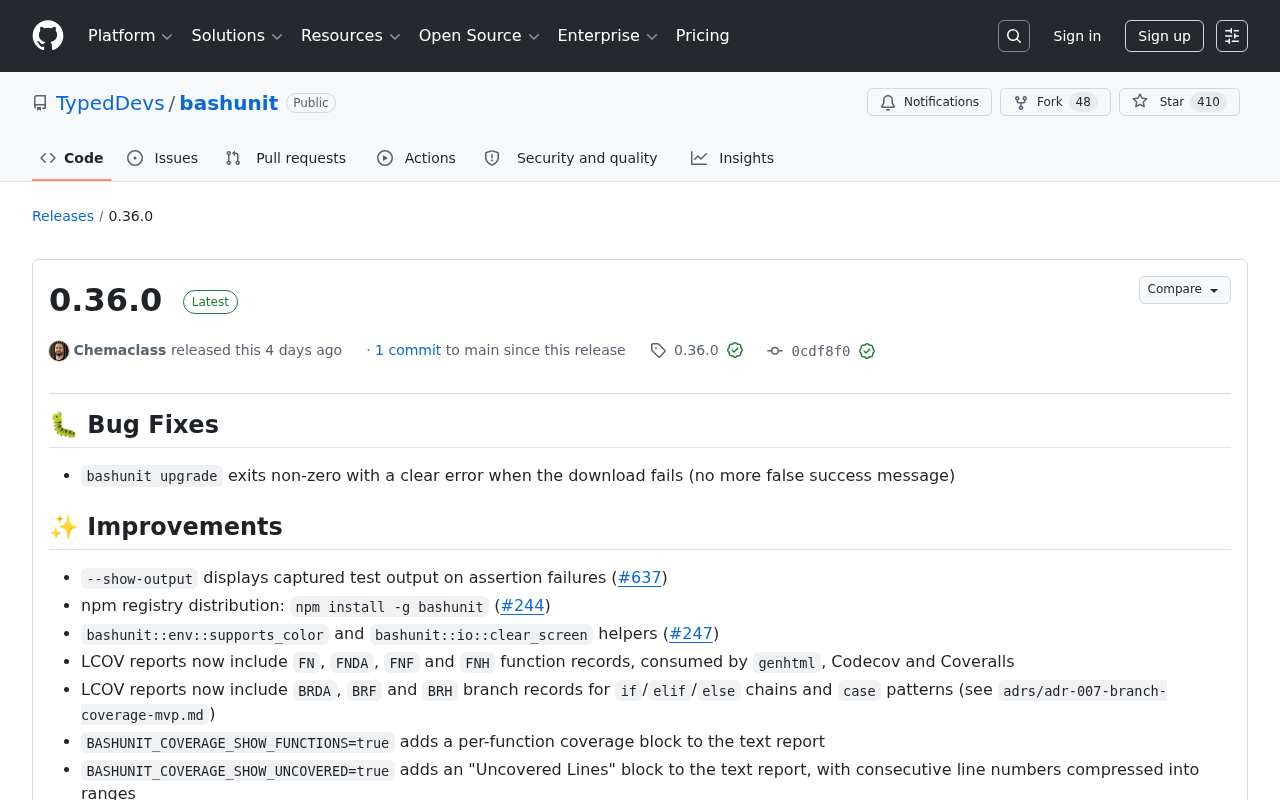The width and height of the screenshot is (1280, 800).
Task: Click the '--show-output' code text
Action: tap(140, 578)
